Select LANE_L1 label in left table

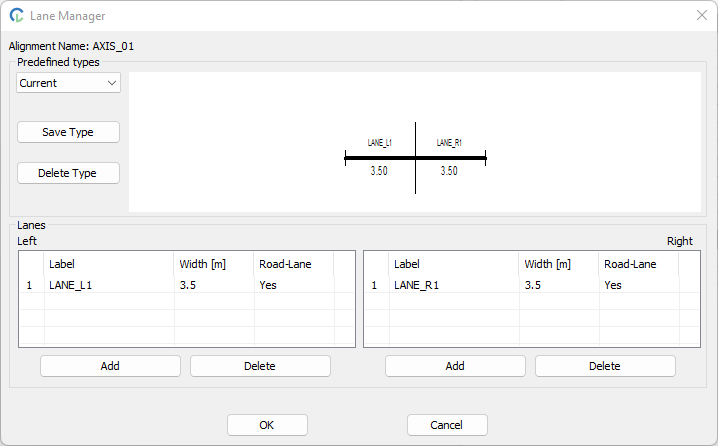click(71, 285)
